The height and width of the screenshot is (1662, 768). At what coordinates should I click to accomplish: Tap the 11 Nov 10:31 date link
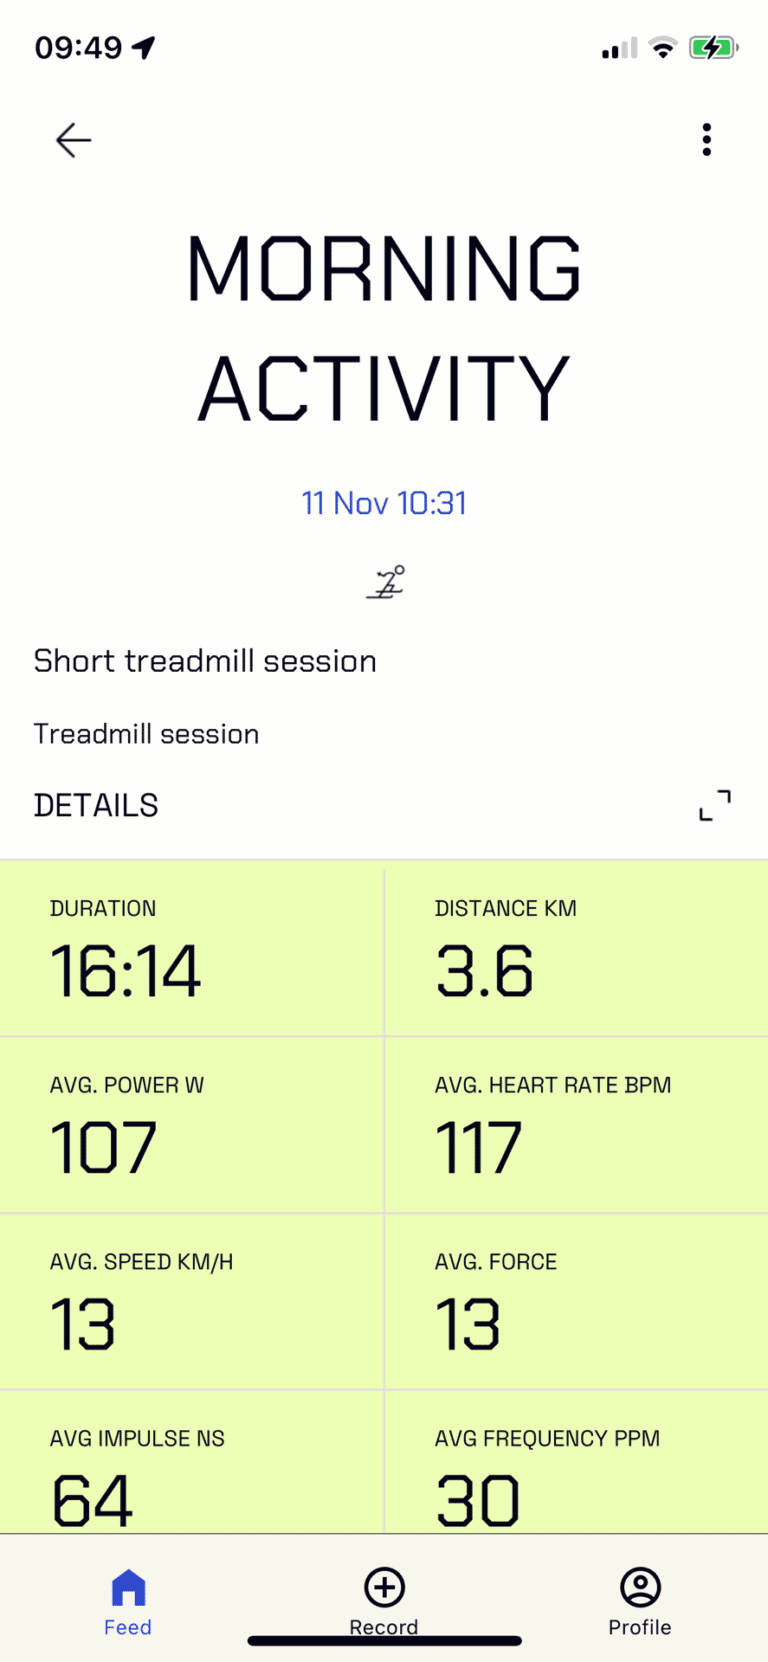[384, 503]
